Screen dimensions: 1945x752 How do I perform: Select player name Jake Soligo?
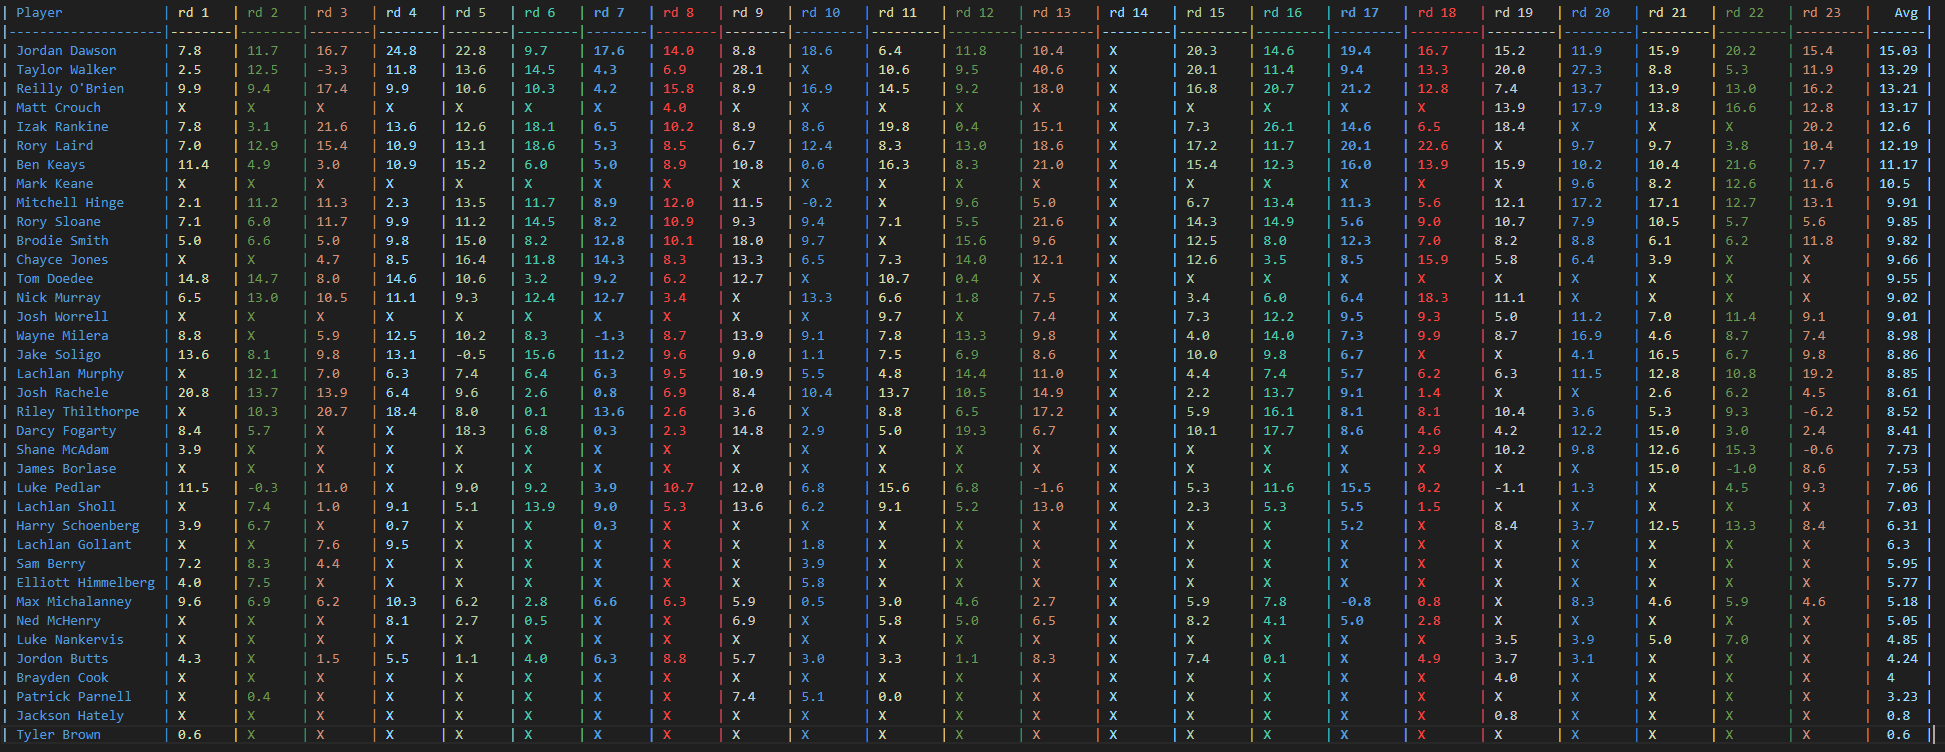(58, 355)
